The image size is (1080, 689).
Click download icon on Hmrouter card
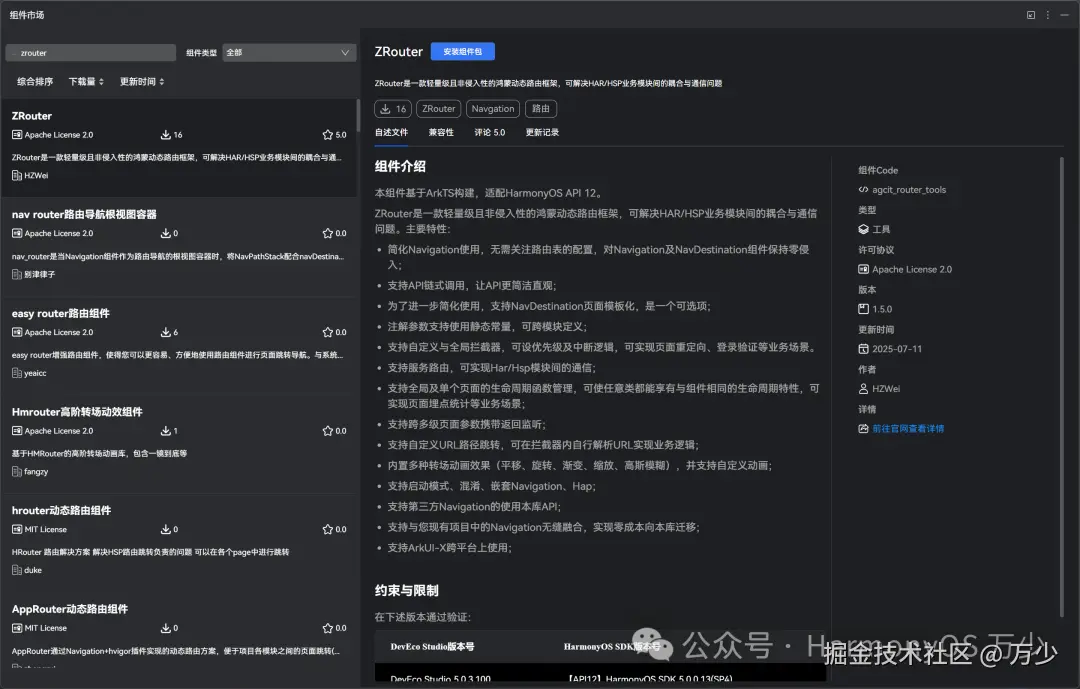[166, 431]
